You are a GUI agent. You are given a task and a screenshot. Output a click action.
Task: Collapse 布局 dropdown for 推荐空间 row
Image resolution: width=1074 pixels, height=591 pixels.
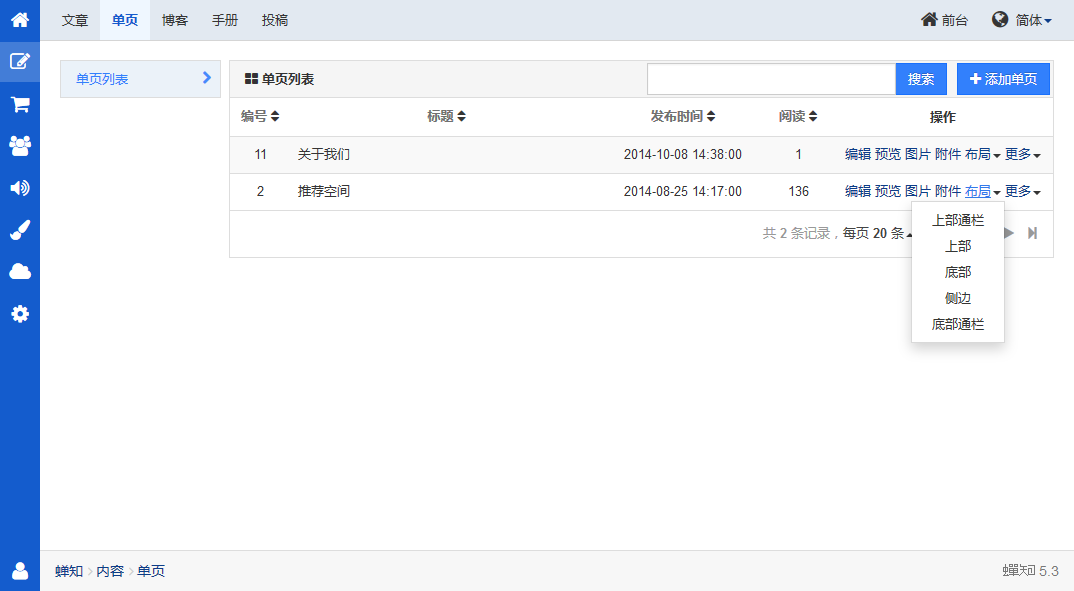pos(982,191)
